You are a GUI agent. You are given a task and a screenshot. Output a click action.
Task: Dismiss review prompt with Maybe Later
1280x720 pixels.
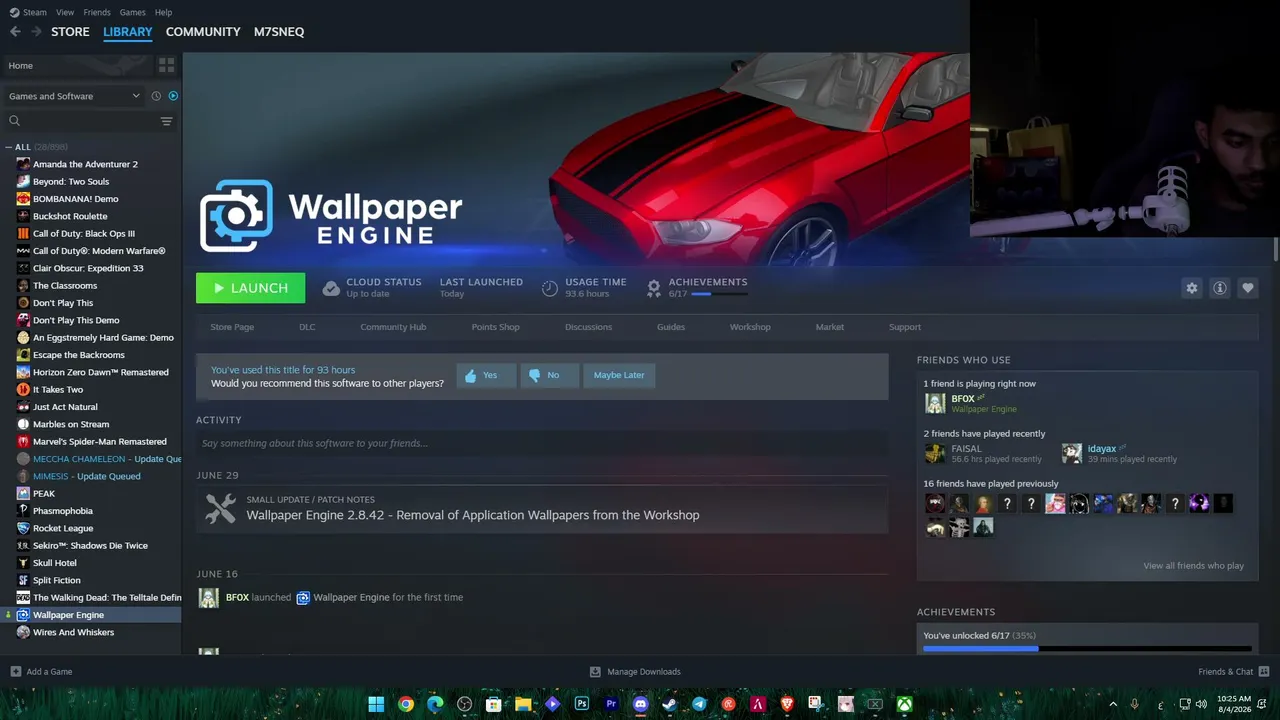point(619,375)
